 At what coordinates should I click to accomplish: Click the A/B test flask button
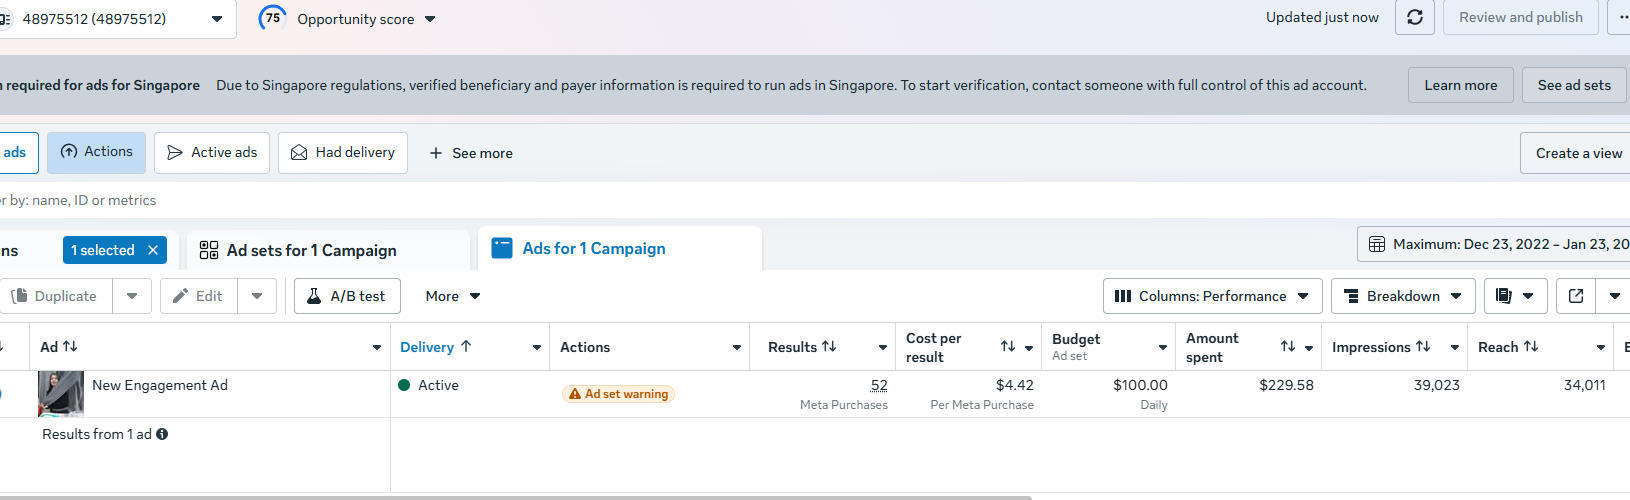pyautogui.click(x=346, y=296)
